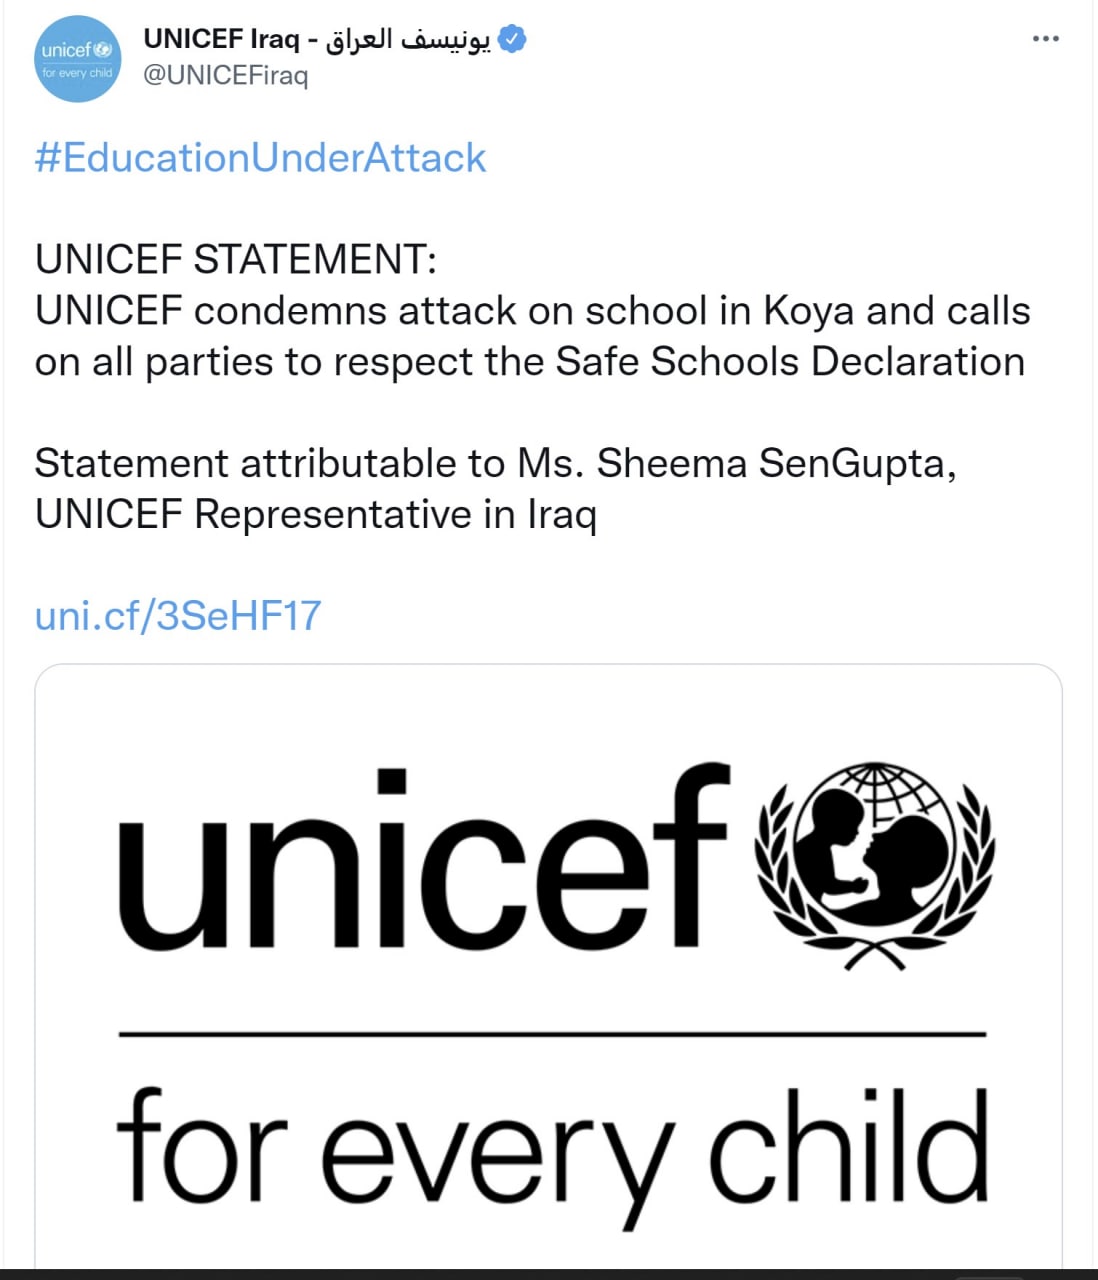Follow the uni.cf/3SeHF17 link
The height and width of the screenshot is (1280, 1098).
pos(178,615)
